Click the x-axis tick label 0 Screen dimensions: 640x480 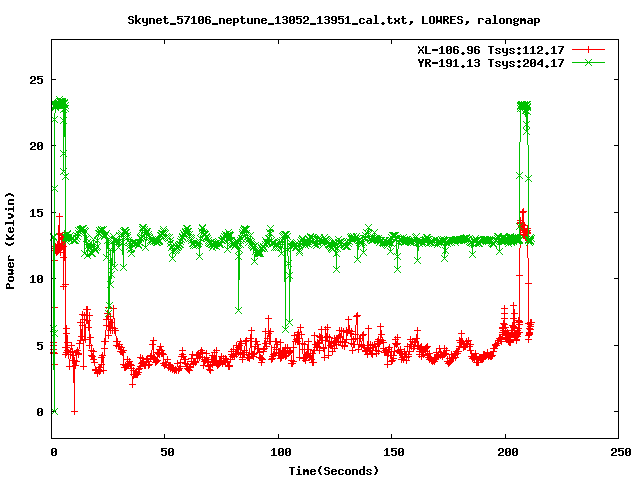[54, 452]
